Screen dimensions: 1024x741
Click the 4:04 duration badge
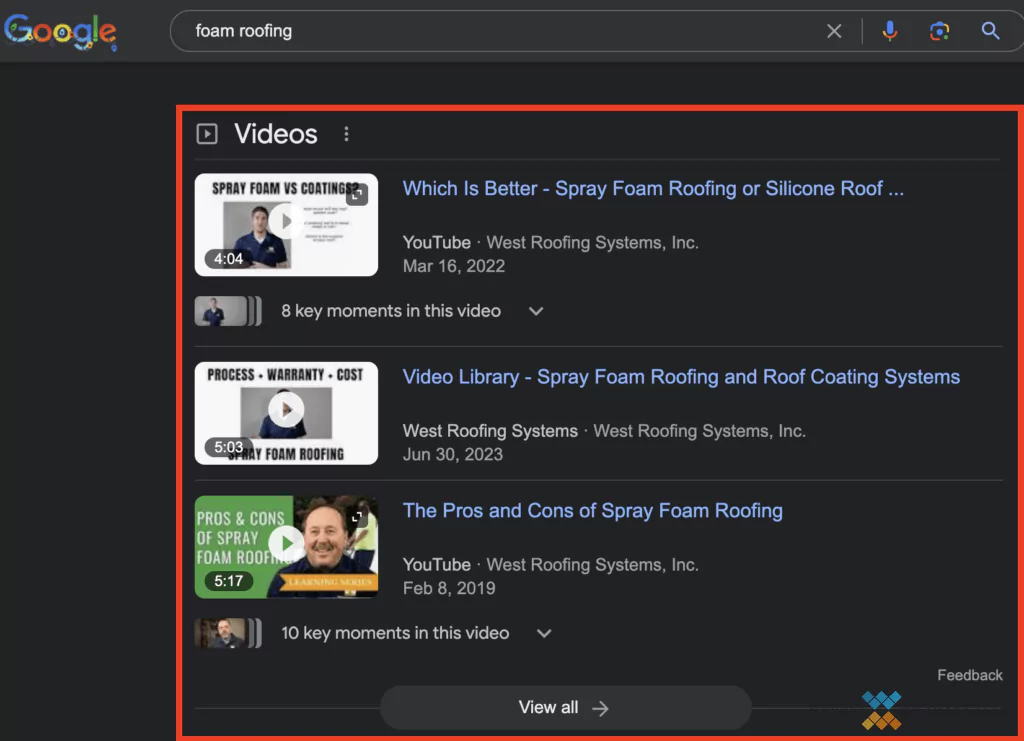(229, 259)
